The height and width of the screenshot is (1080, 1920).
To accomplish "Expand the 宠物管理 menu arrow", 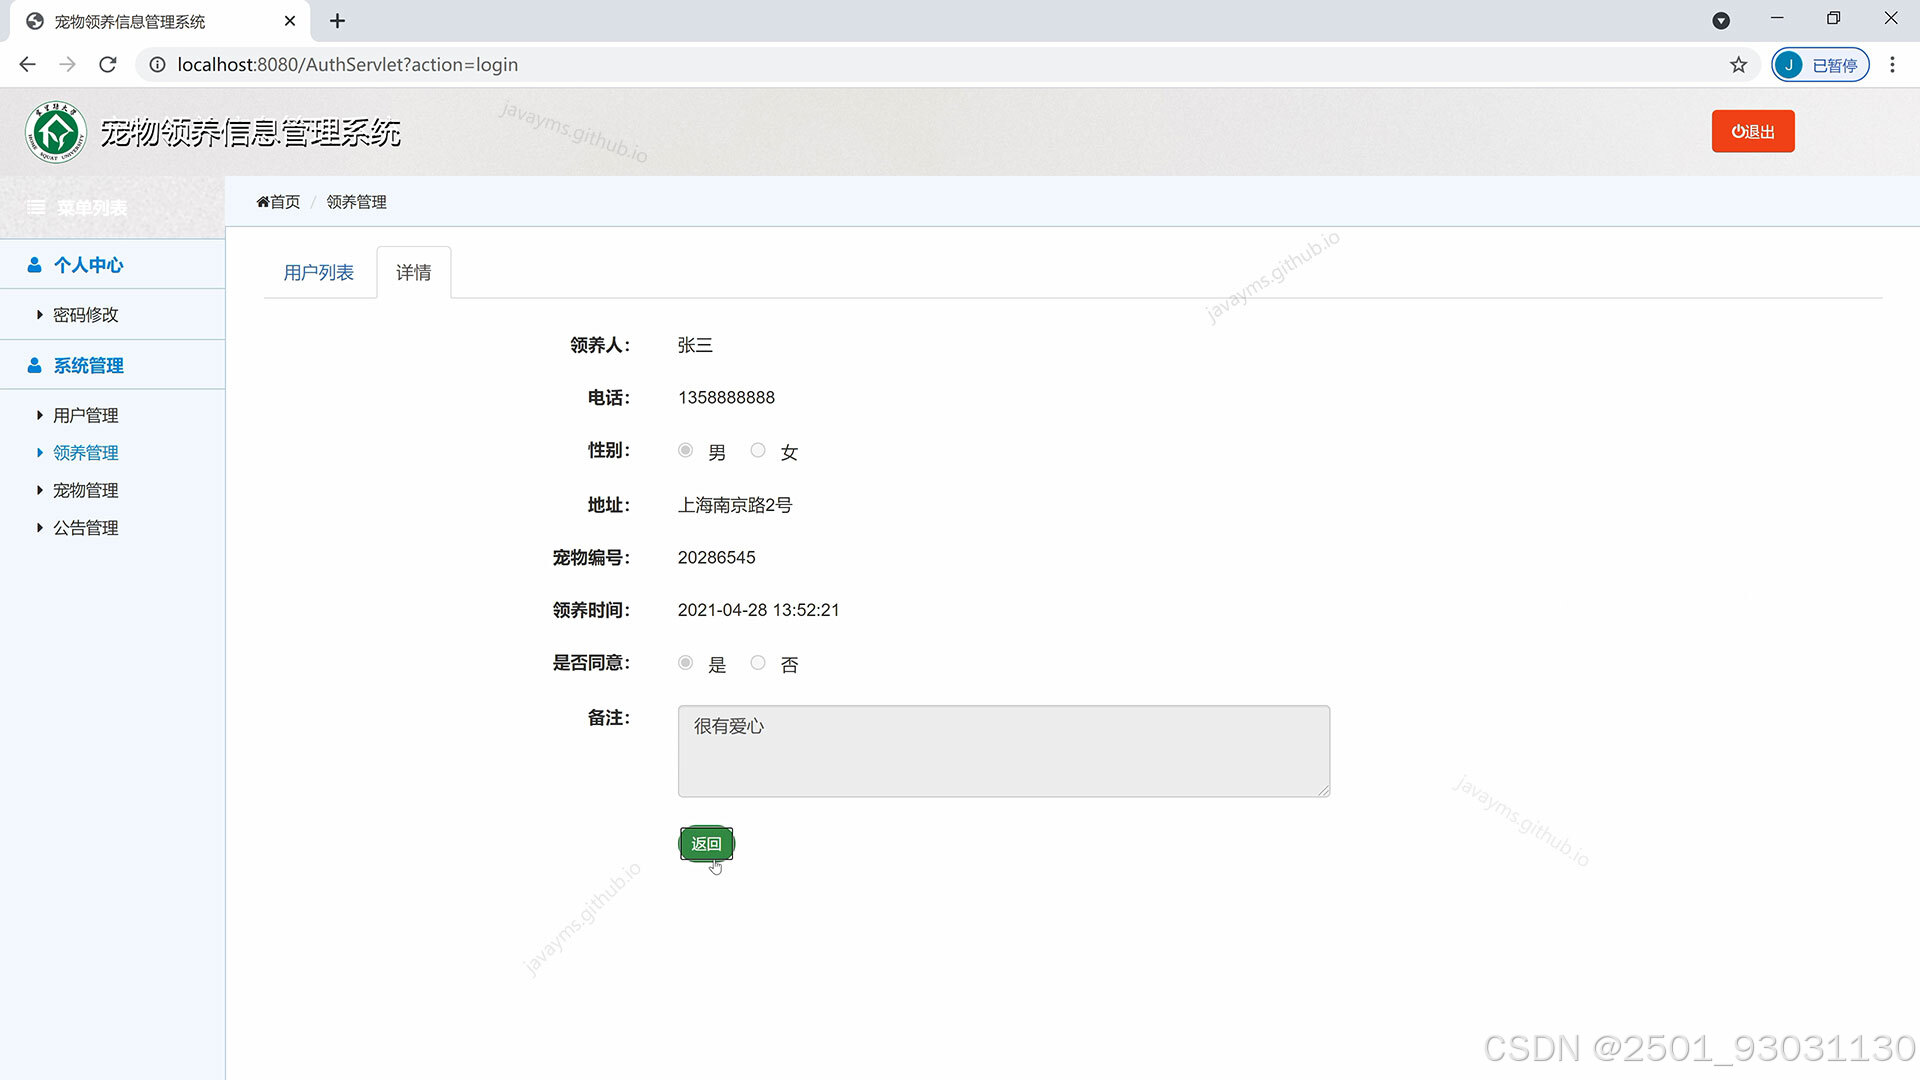I will point(39,490).
